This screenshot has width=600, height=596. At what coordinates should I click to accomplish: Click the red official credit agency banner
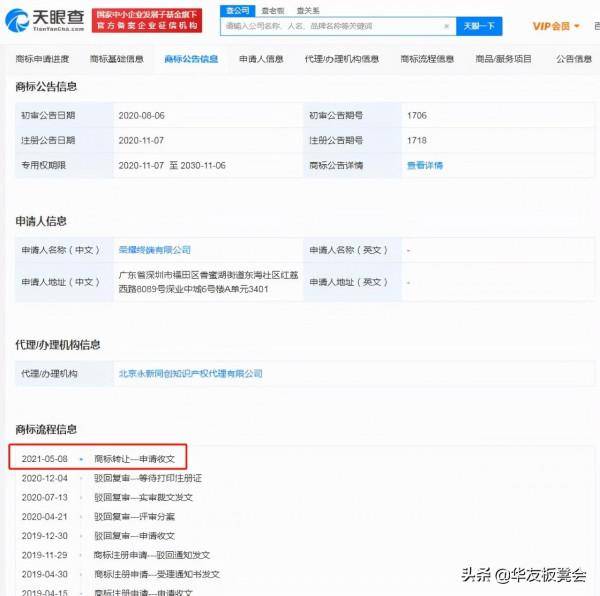pos(147,20)
